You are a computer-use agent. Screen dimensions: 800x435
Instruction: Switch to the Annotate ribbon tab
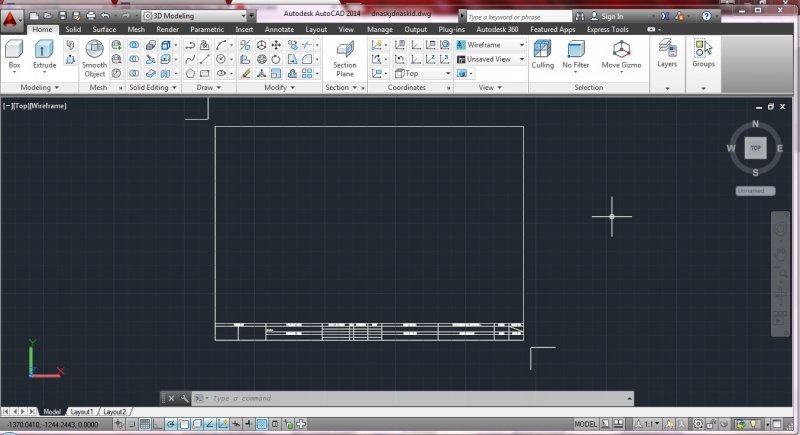click(279, 30)
